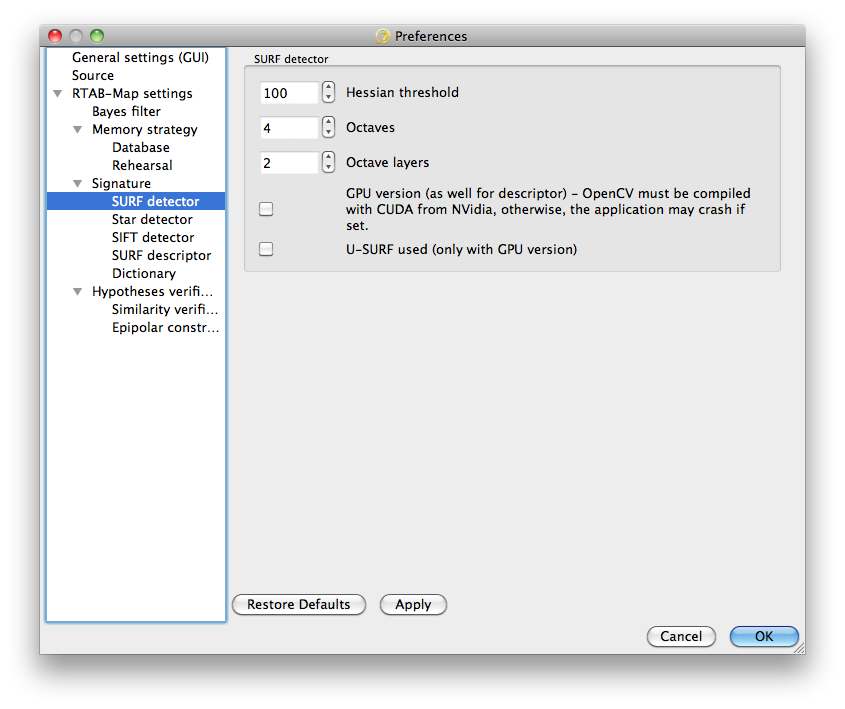
Task: Cancel the Preferences dialog
Action: (x=681, y=636)
